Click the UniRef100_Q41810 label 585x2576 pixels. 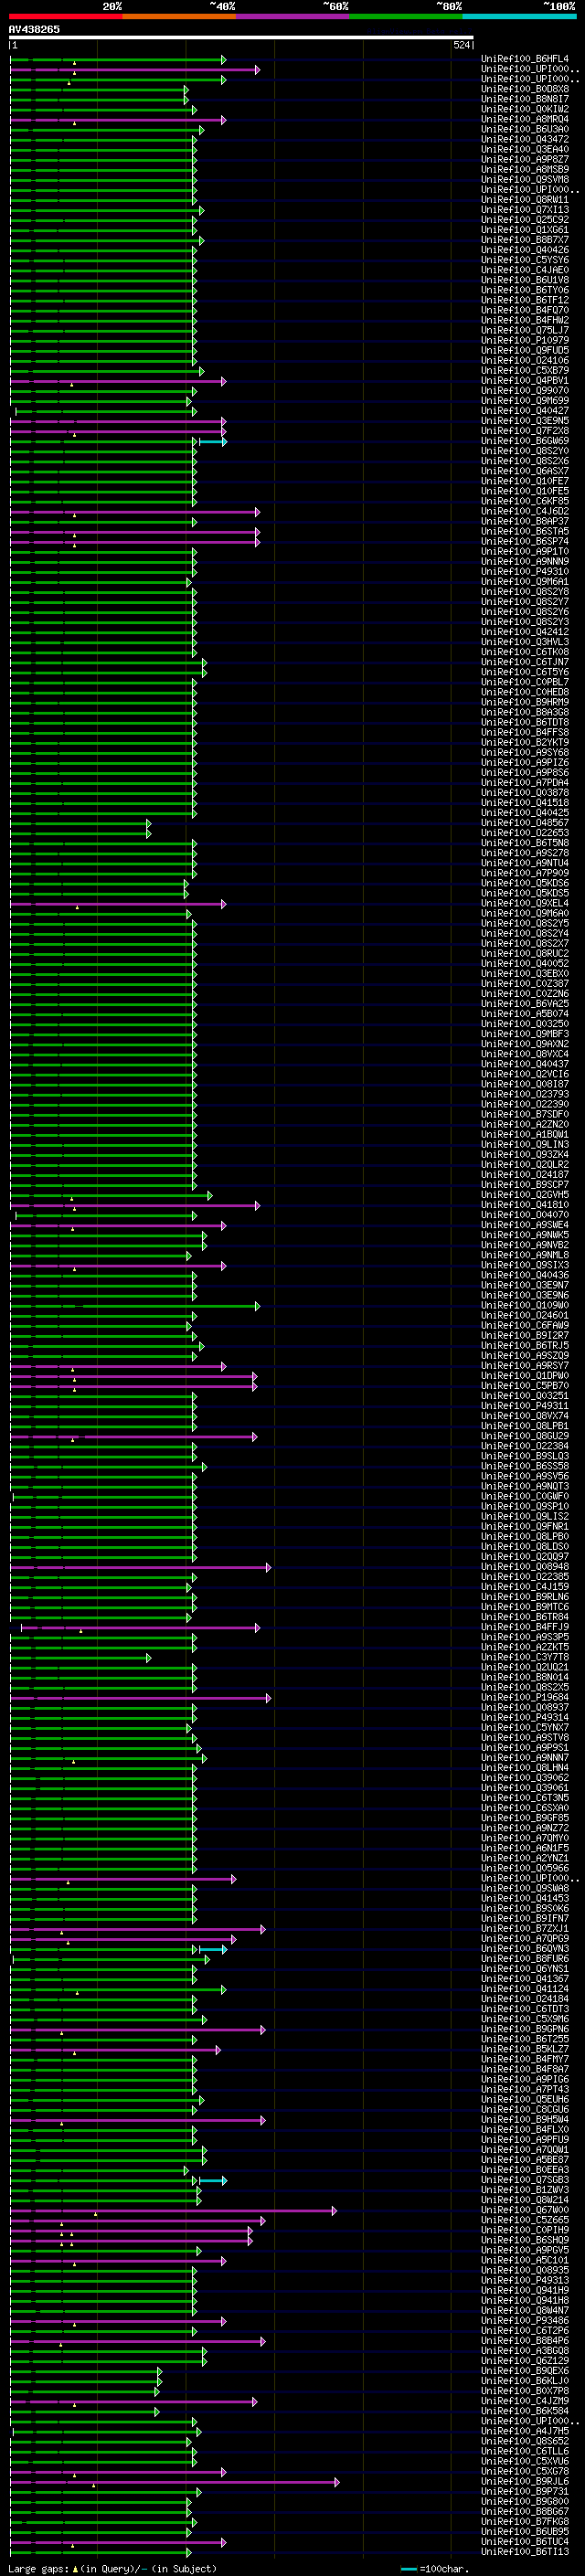[x=525, y=1204]
